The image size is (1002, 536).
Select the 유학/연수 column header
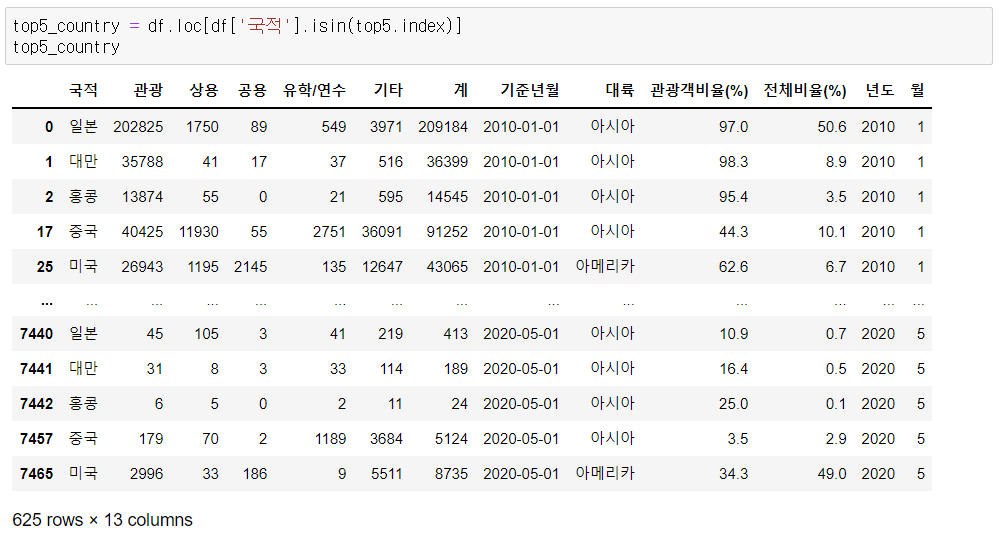(x=314, y=90)
